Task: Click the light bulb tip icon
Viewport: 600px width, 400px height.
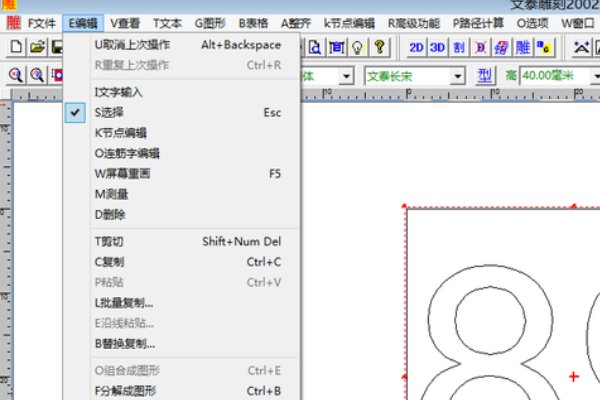Action: tap(357, 47)
